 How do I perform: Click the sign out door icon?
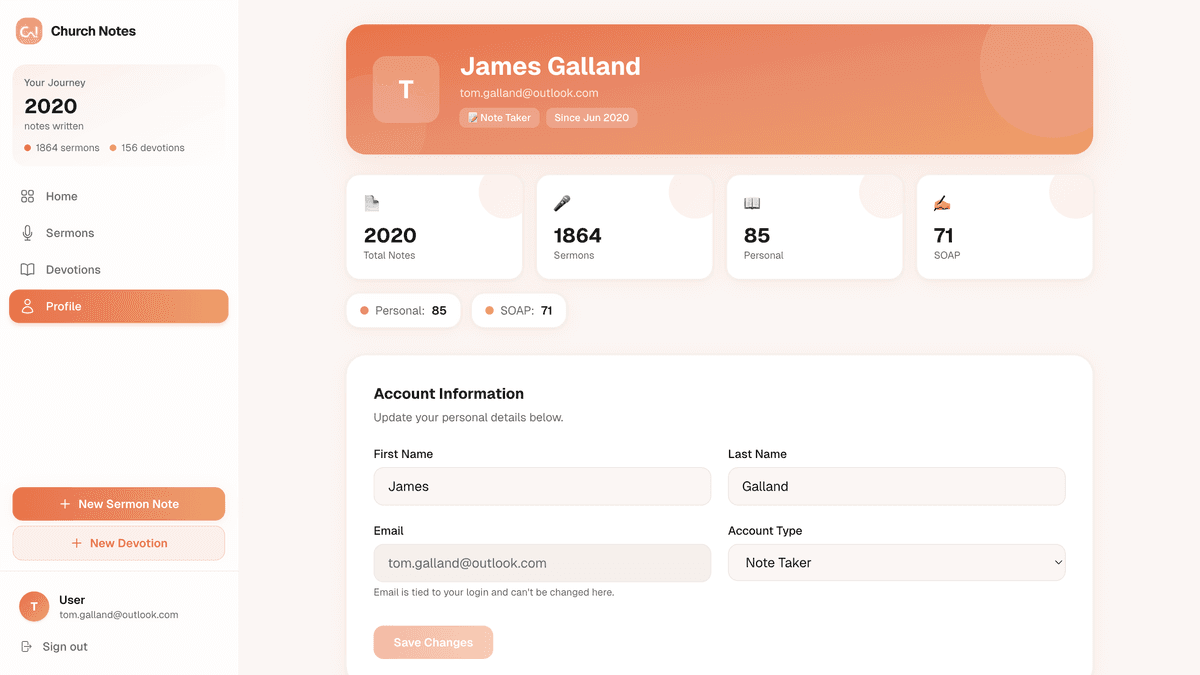[25, 646]
